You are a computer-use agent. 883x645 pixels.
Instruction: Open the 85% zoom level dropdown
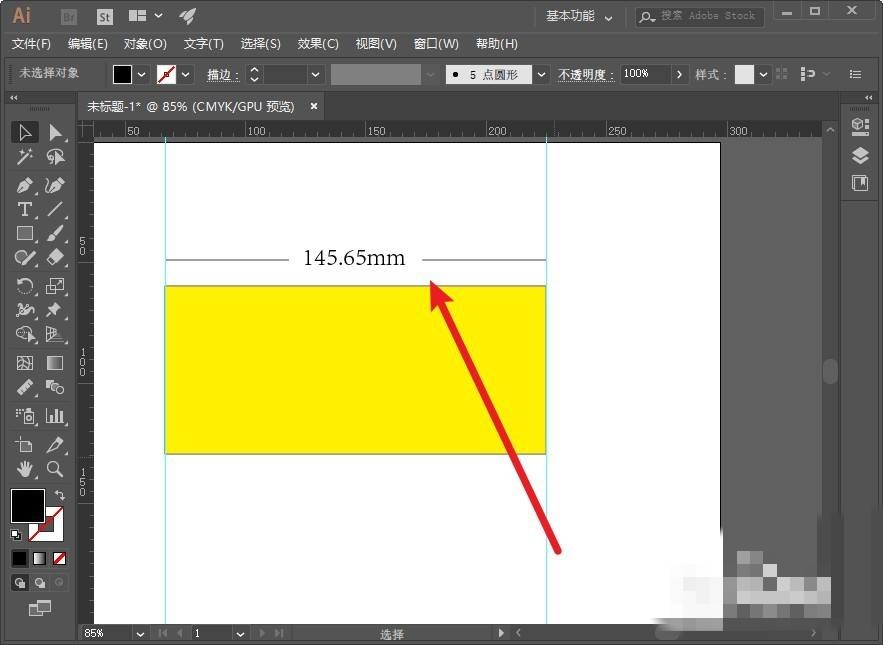pos(140,634)
